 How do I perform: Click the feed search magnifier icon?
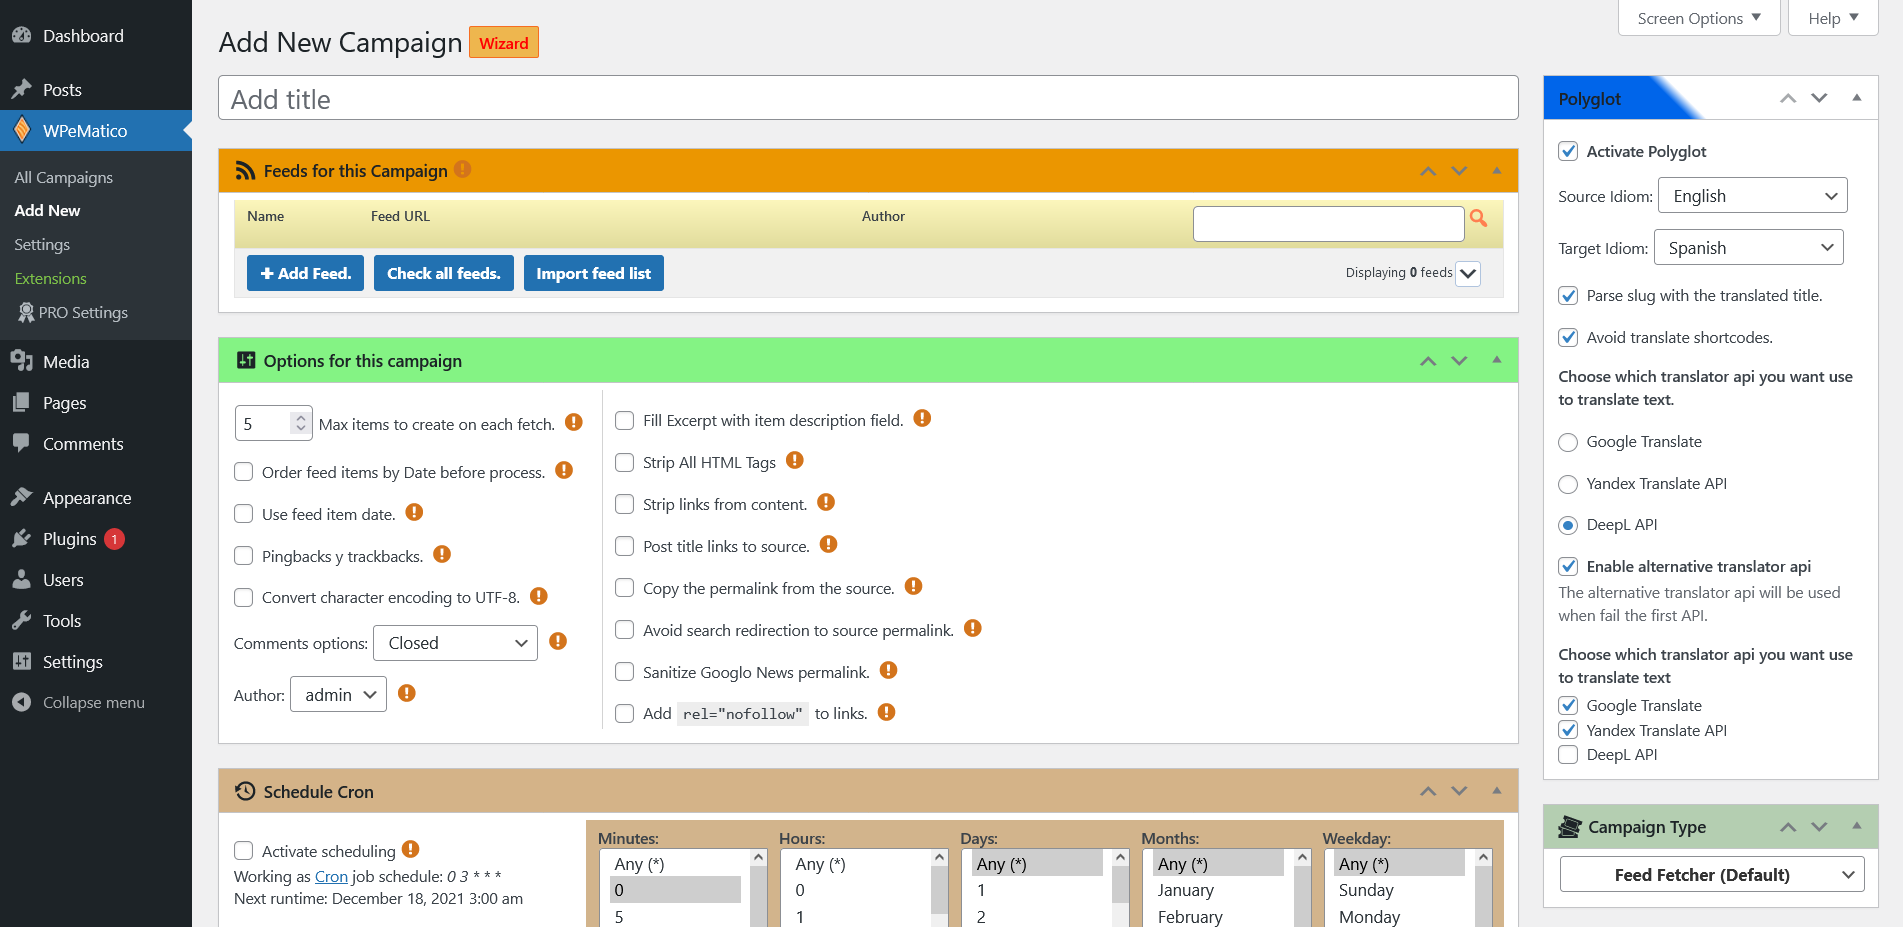click(x=1478, y=218)
